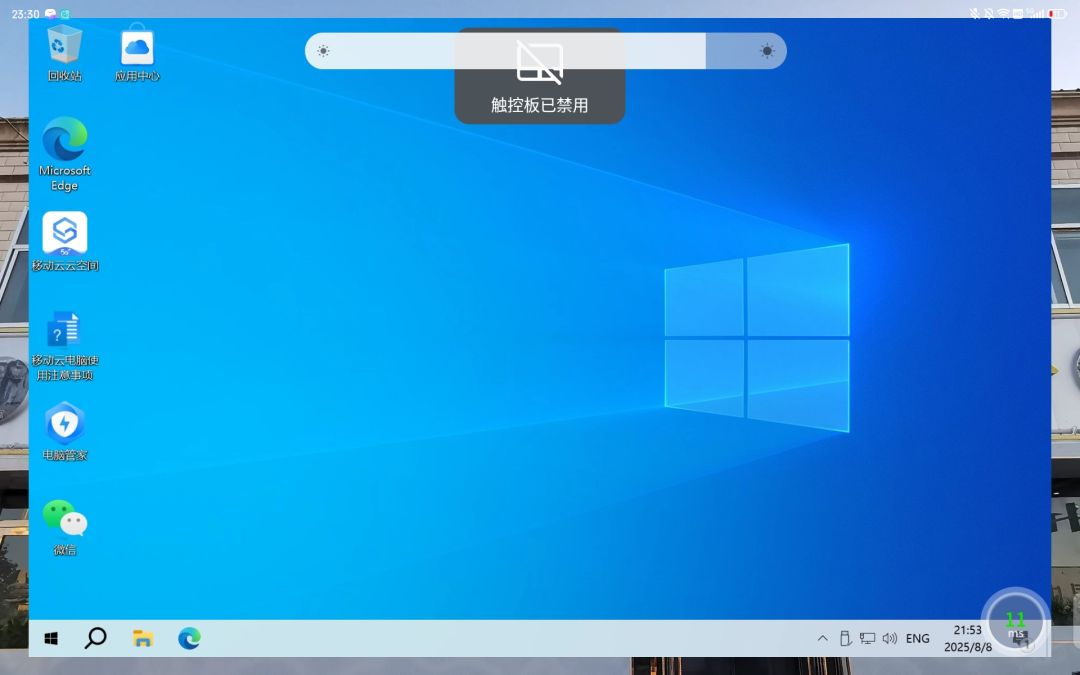Open the volume speaker tray icon
Viewport: 1080px width, 675px height.
coord(889,638)
